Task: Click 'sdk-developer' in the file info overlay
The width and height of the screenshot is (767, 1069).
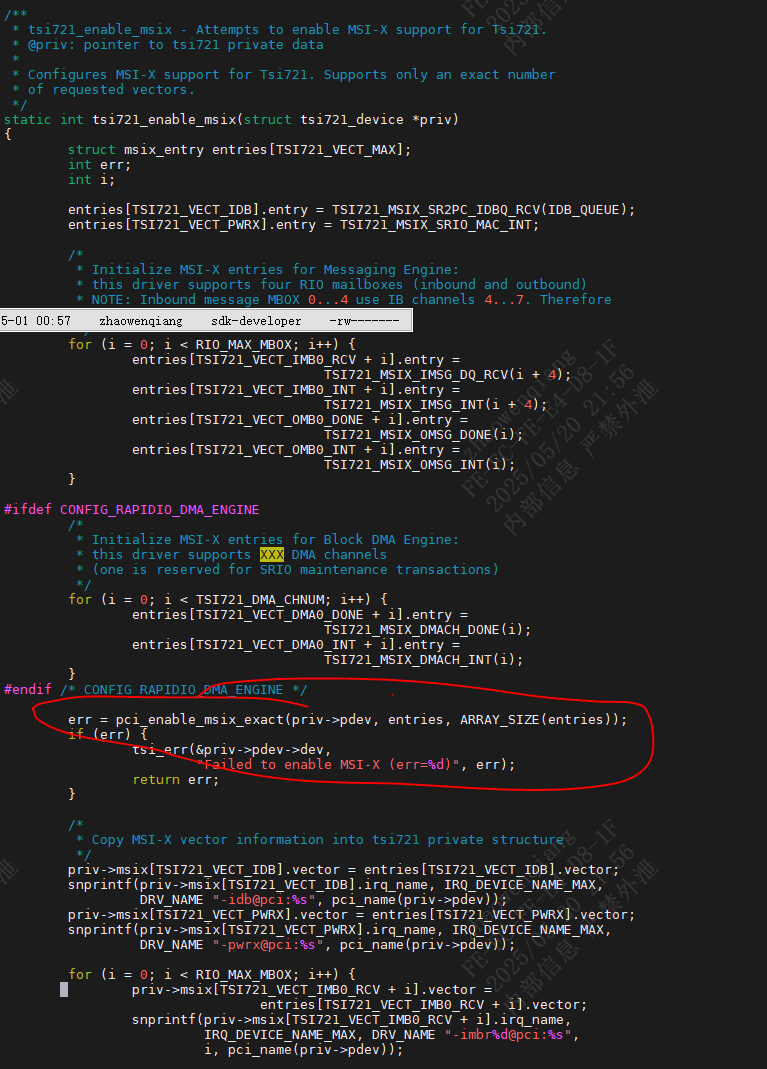Action: pyautogui.click(x=256, y=320)
